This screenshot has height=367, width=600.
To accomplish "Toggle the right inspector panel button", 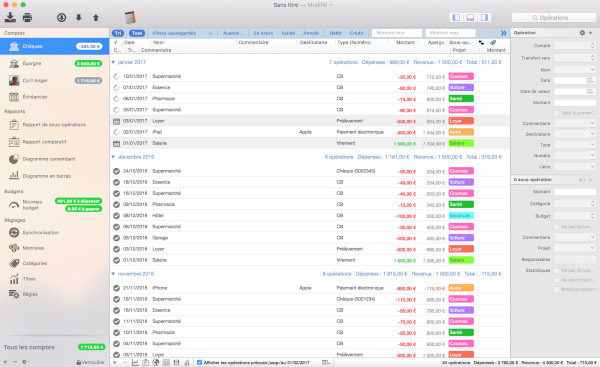I will [x=484, y=17].
